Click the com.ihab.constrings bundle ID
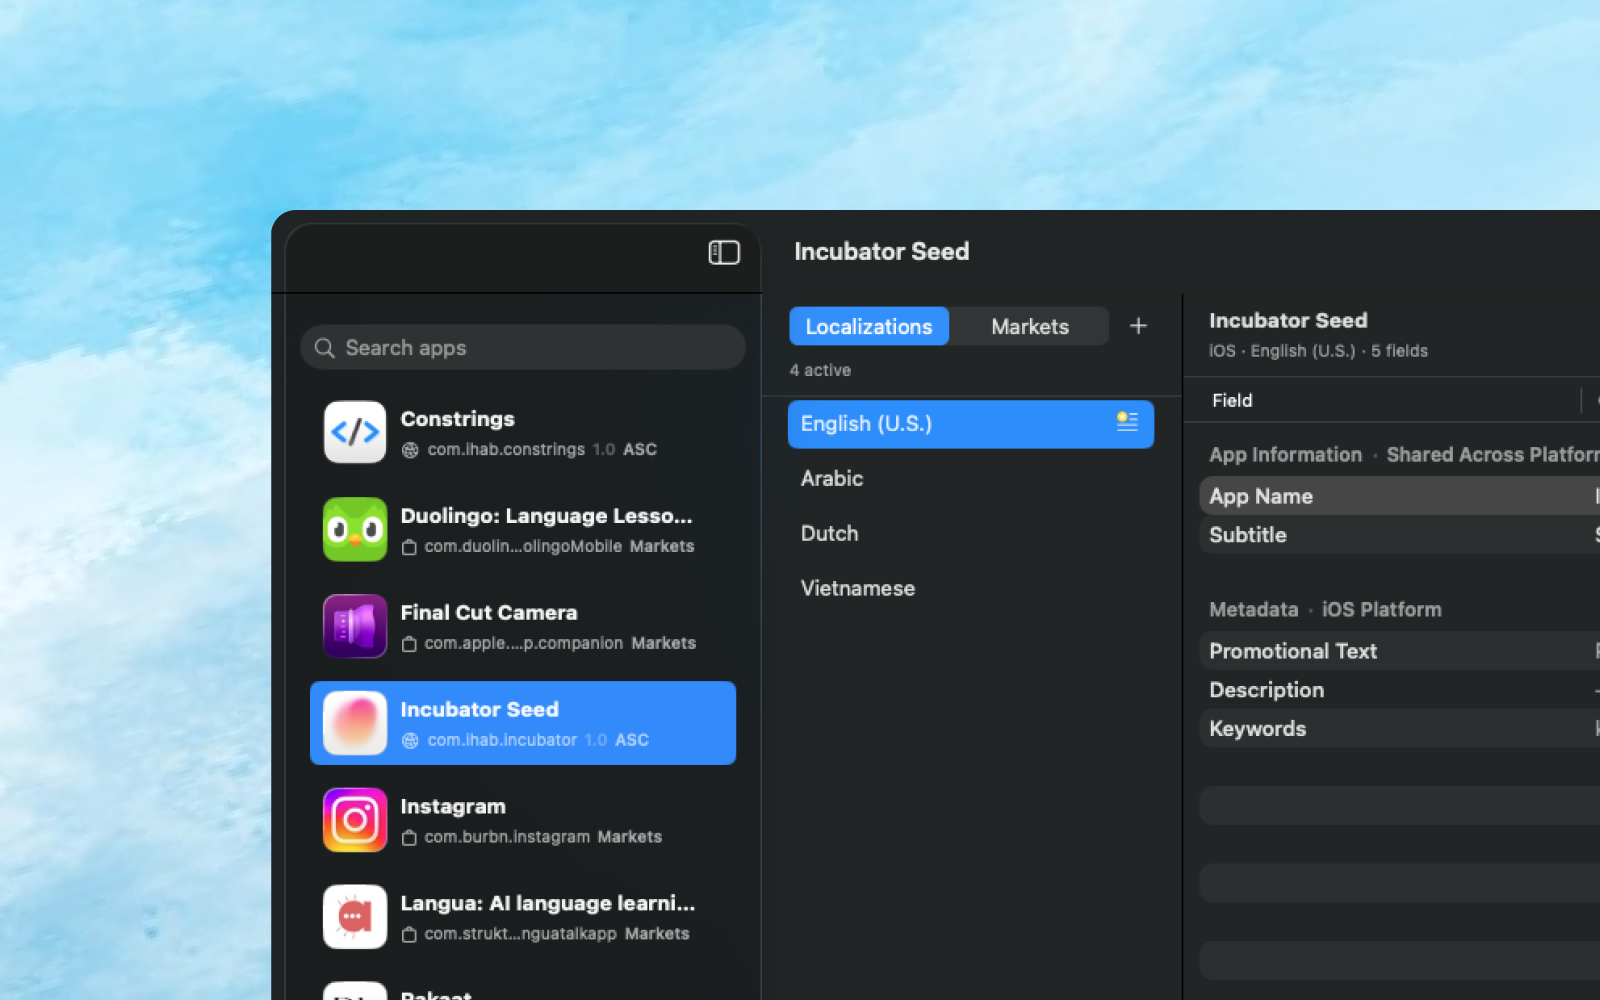 click(x=506, y=450)
